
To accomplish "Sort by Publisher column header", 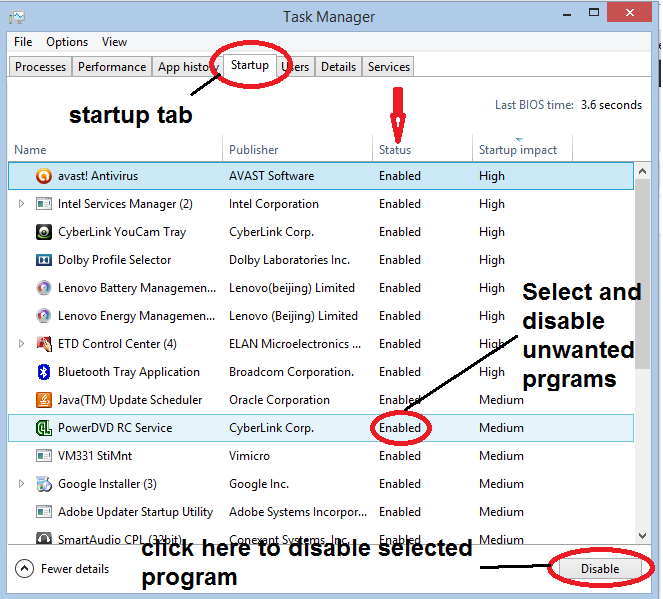I will coord(297,150).
